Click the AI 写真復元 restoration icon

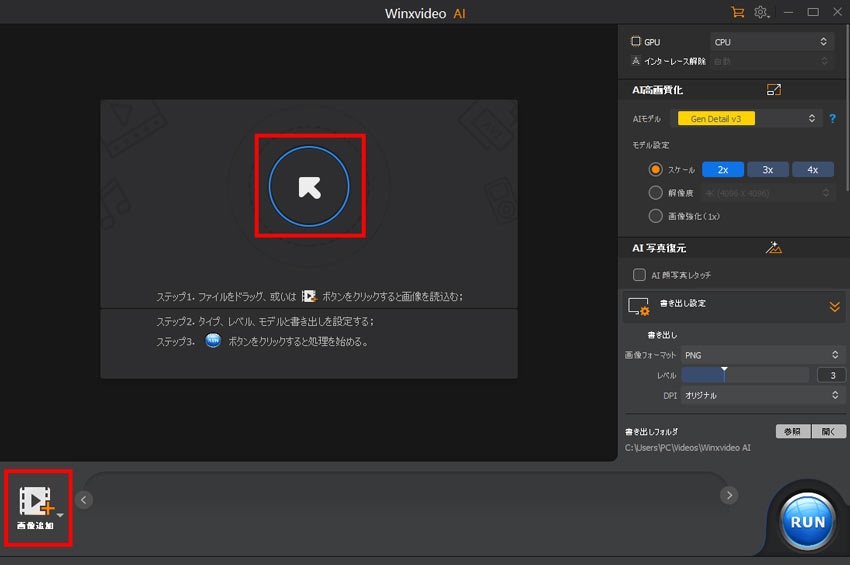pyautogui.click(x=774, y=248)
